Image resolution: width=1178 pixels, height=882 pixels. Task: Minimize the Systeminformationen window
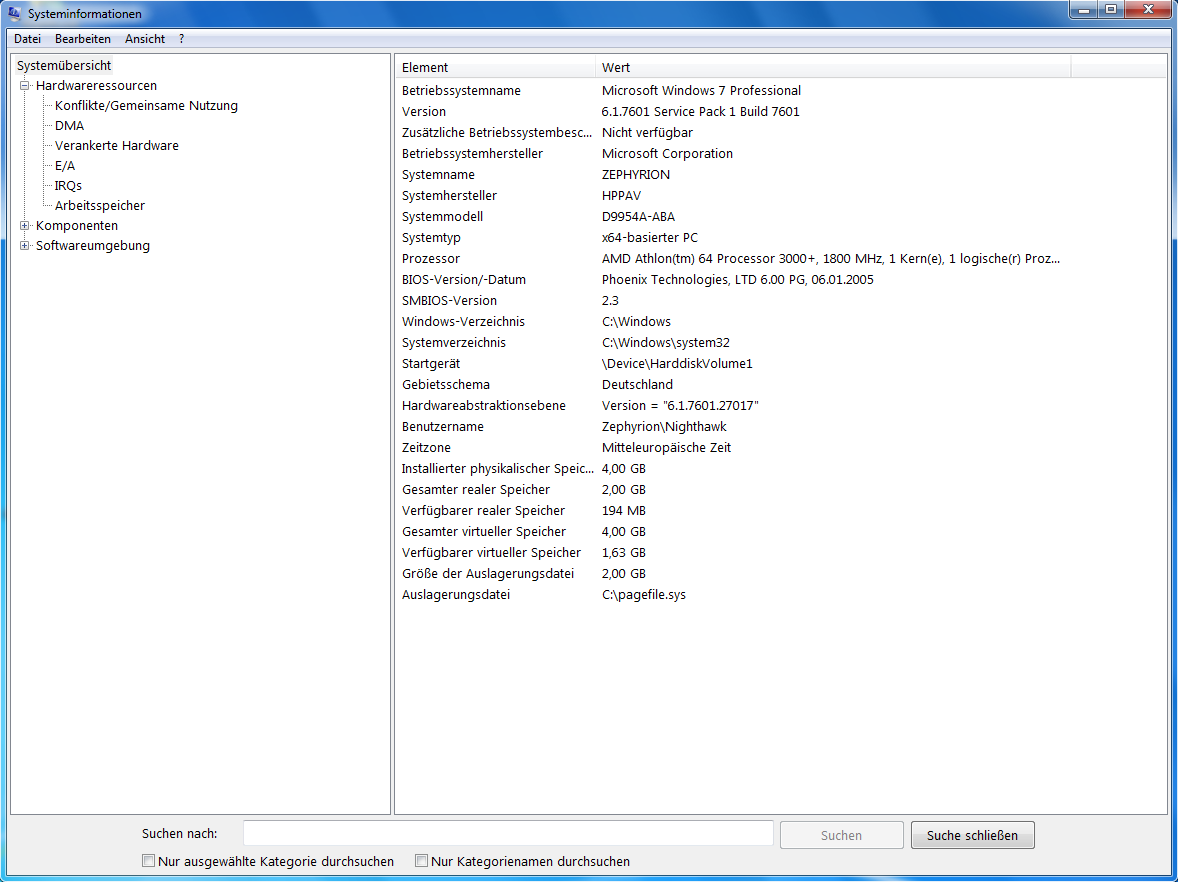(1084, 10)
